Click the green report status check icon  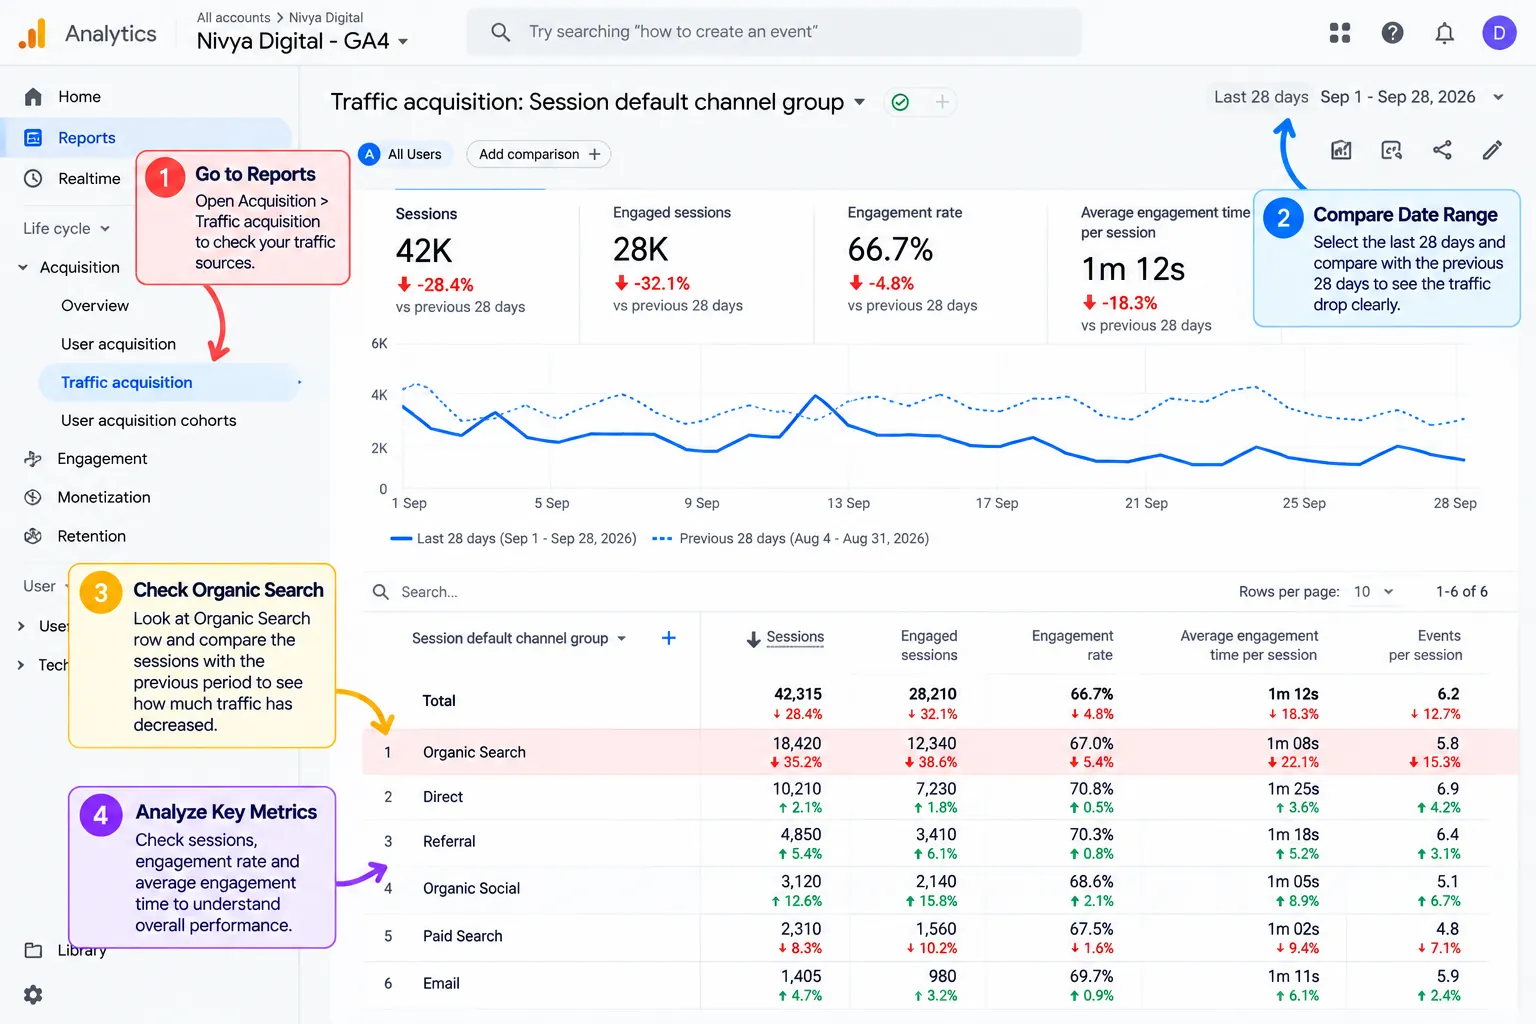pyautogui.click(x=900, y=102)
